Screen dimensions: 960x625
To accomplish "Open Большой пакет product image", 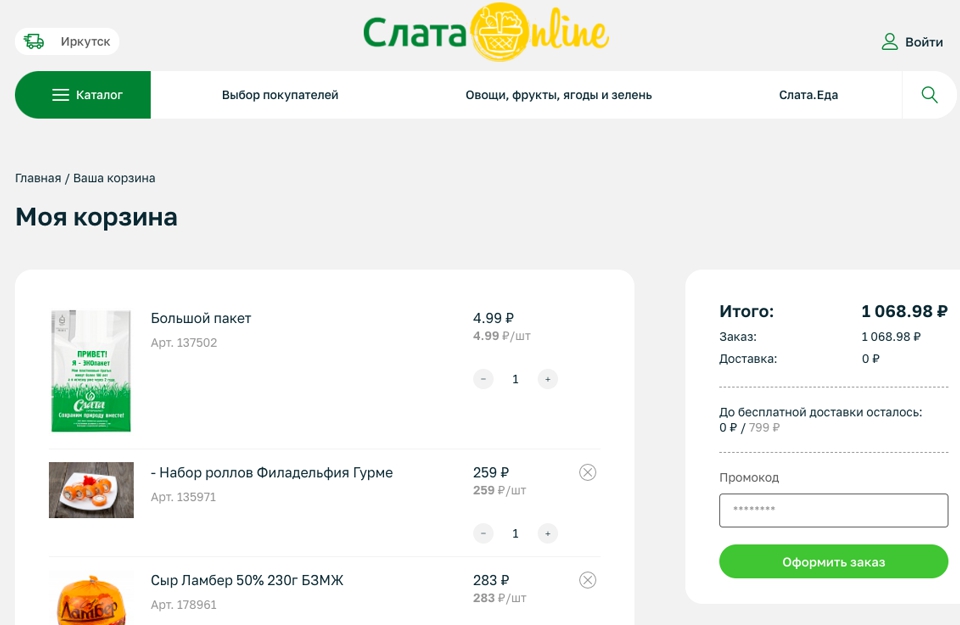I will [91, 371].
